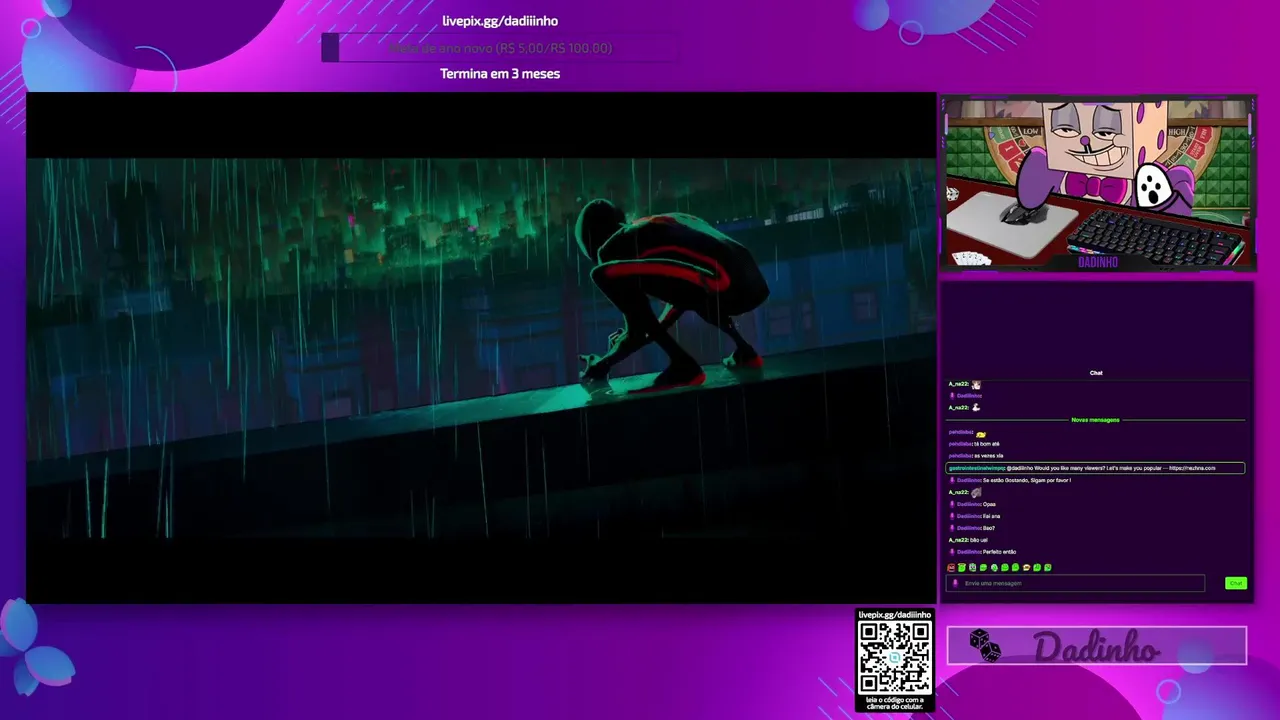Click the message 'as vezes xia'
The image size is (1280, 720).
click(989, 456)
